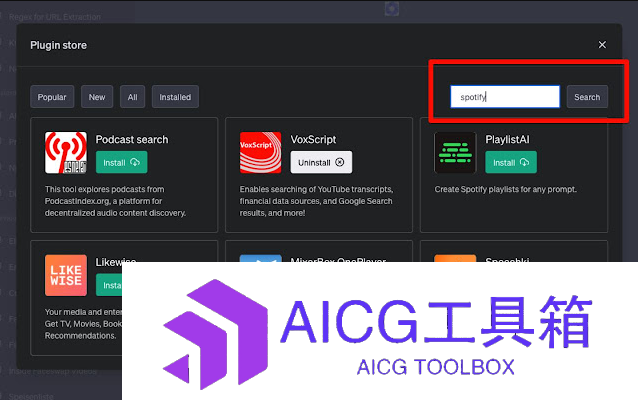
Task: Click the PlaylistAI plugin logo
Action: coord(455,153)
